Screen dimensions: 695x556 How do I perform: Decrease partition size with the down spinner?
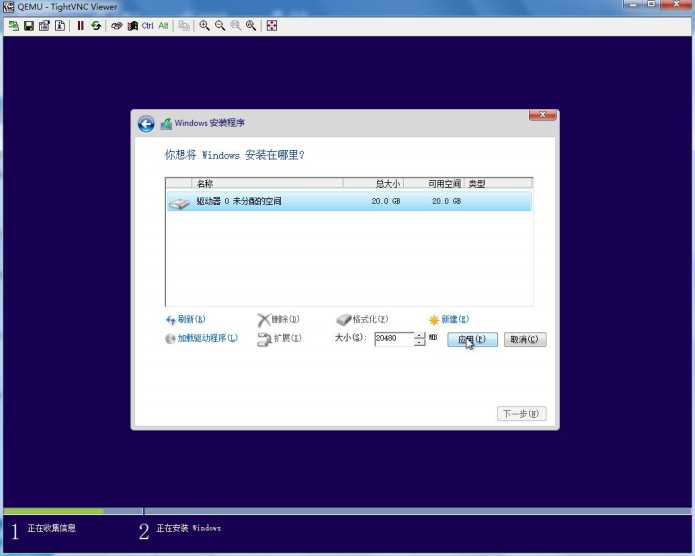coord(419,342)
